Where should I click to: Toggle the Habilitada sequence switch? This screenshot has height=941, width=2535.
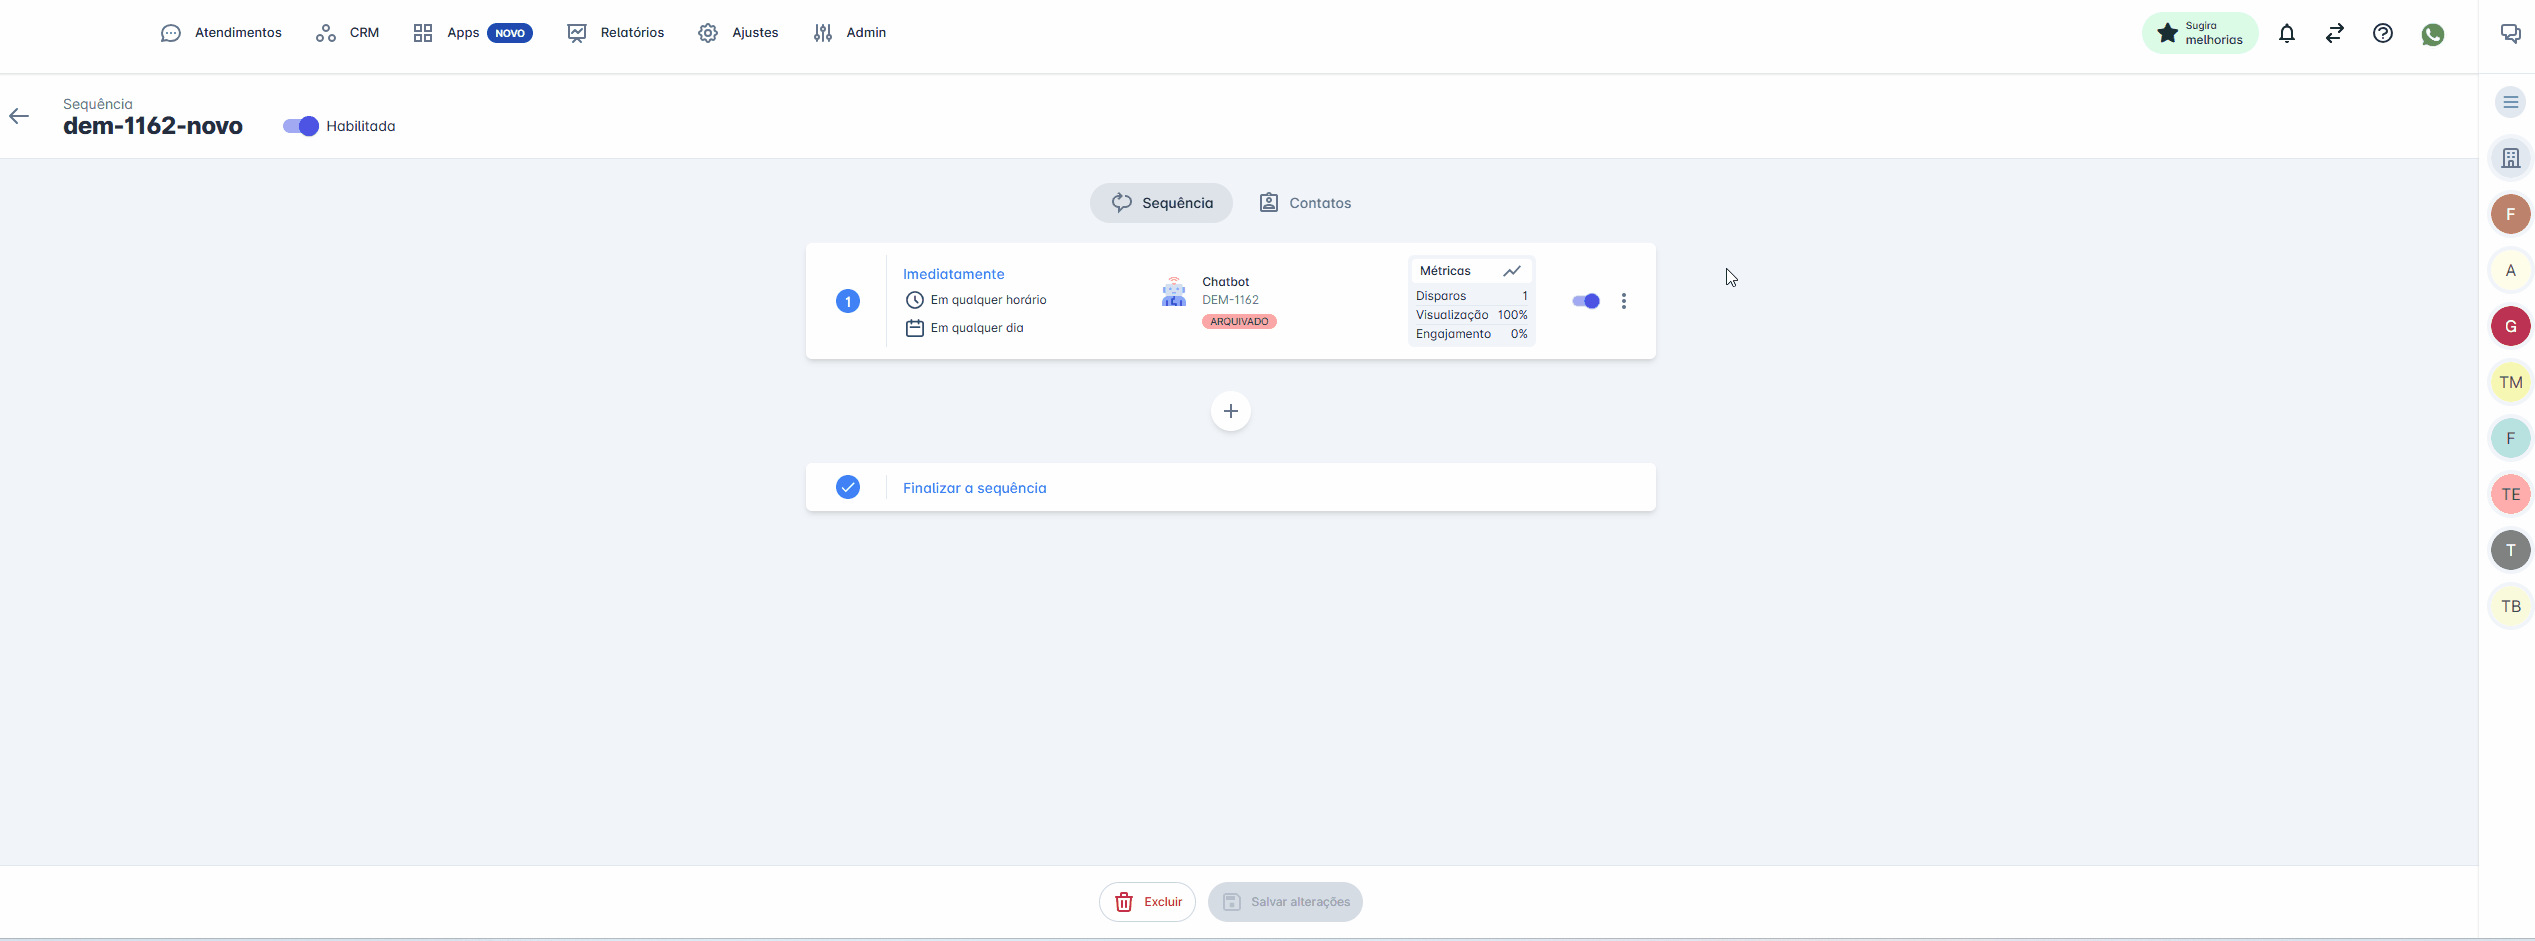click(x=300, y=126)
